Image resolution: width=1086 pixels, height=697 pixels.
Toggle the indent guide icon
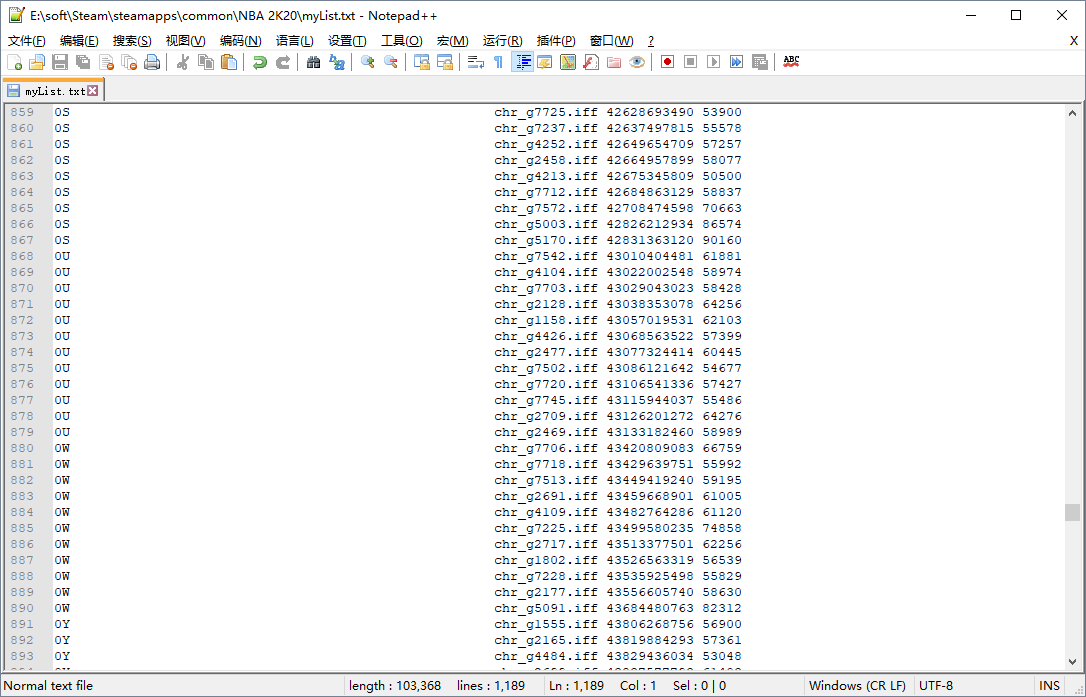pos(522,62)
